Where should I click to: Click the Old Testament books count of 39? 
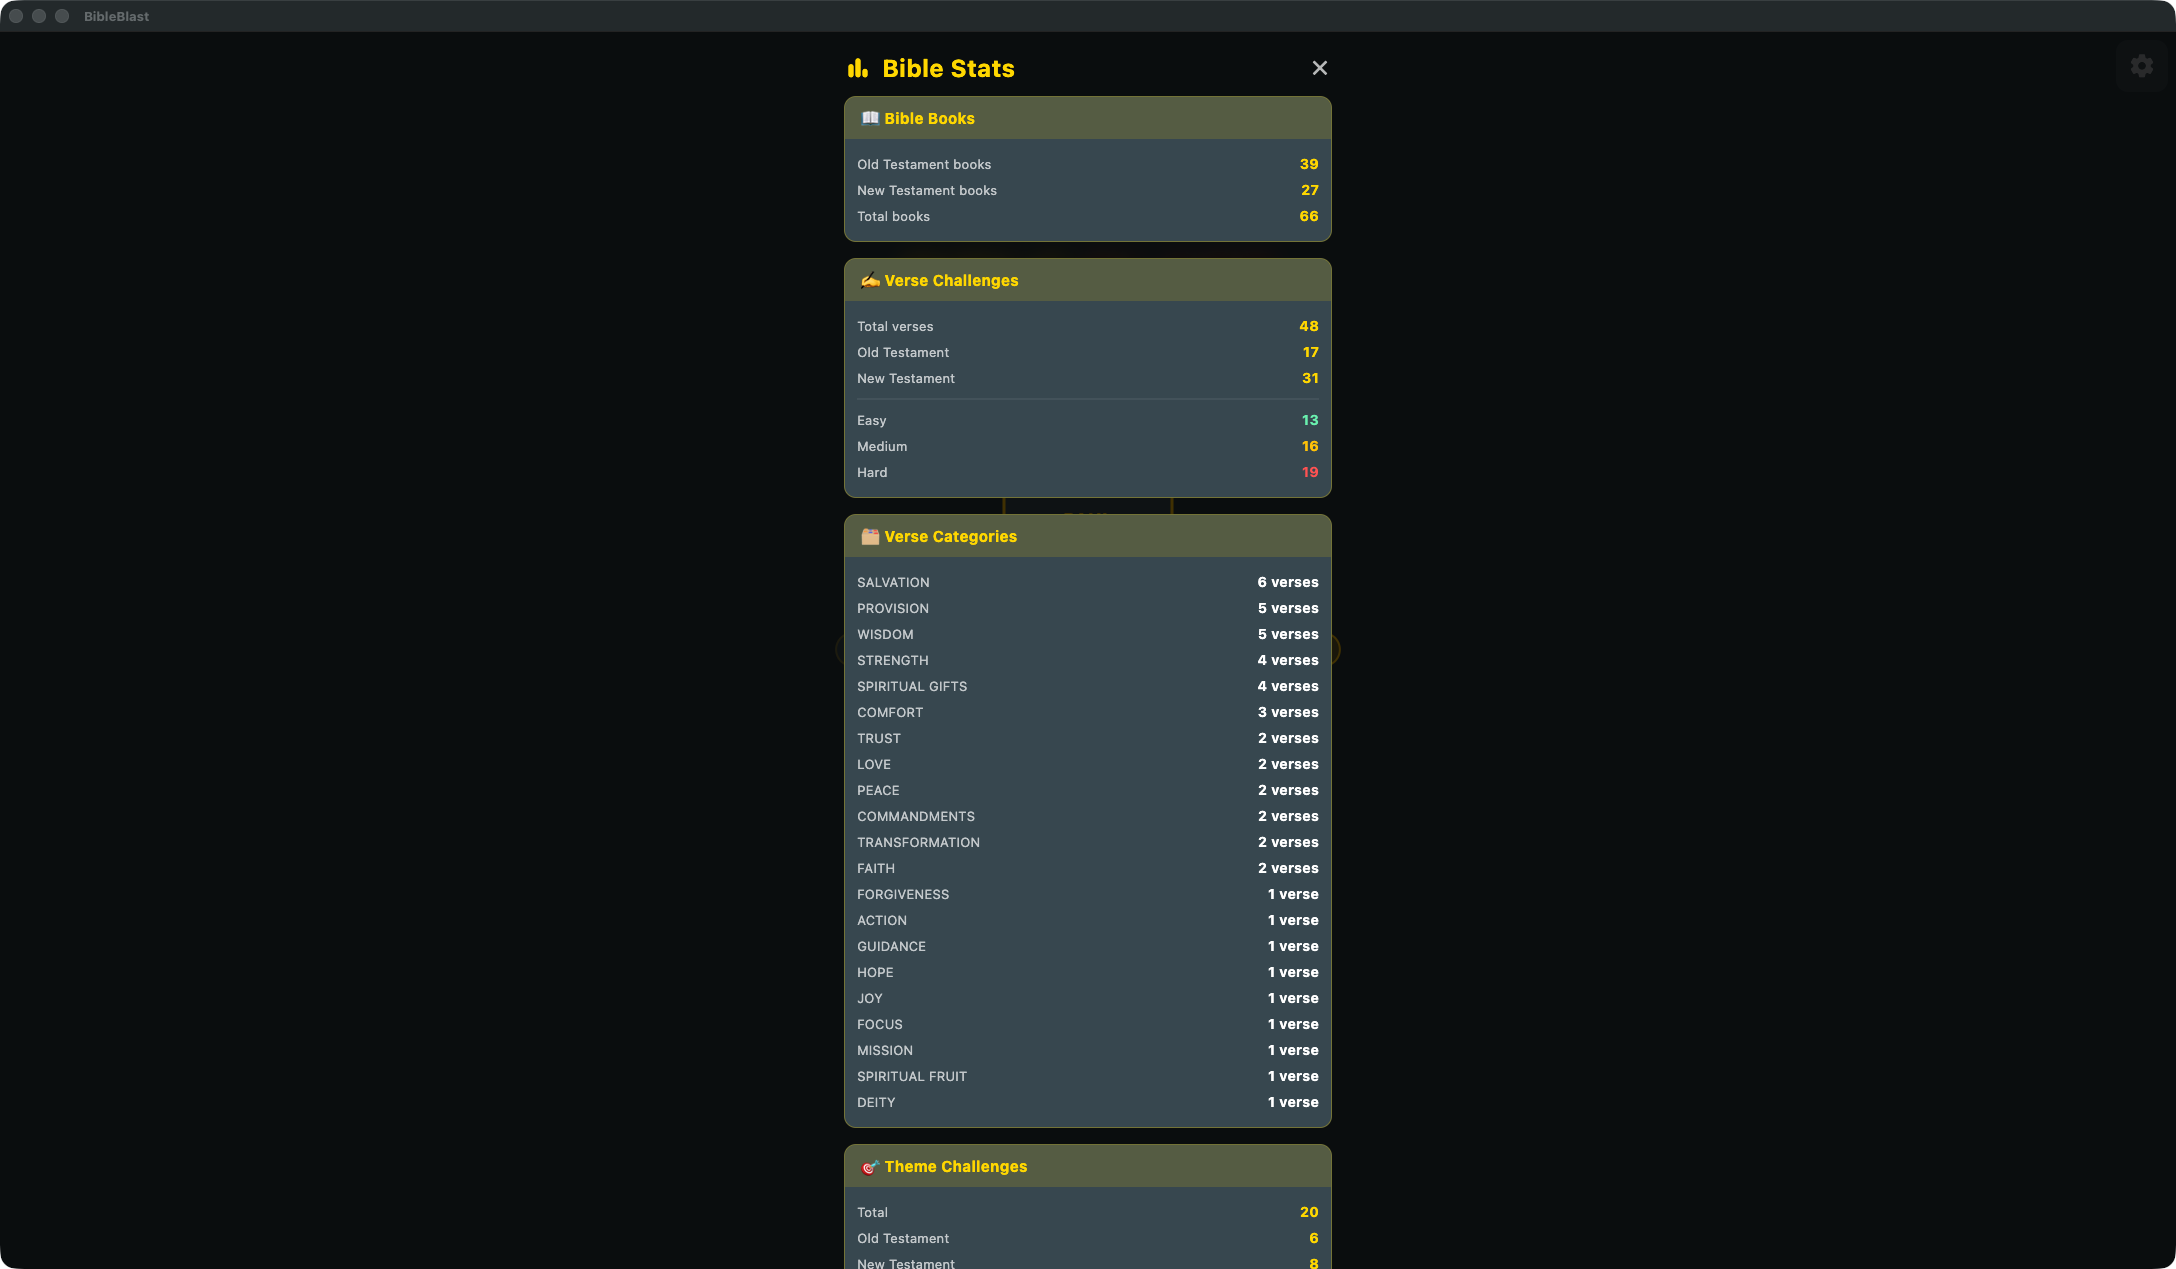pos(1308,164)
